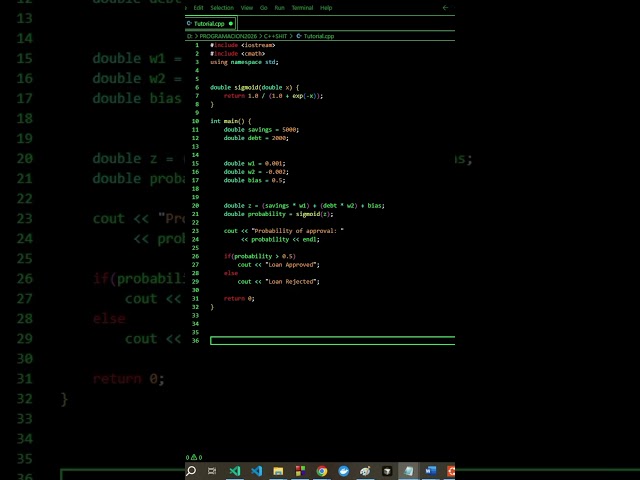
Task: Open blue Visual Studio Code taskbar icon
Action: (x=257, y=471)
